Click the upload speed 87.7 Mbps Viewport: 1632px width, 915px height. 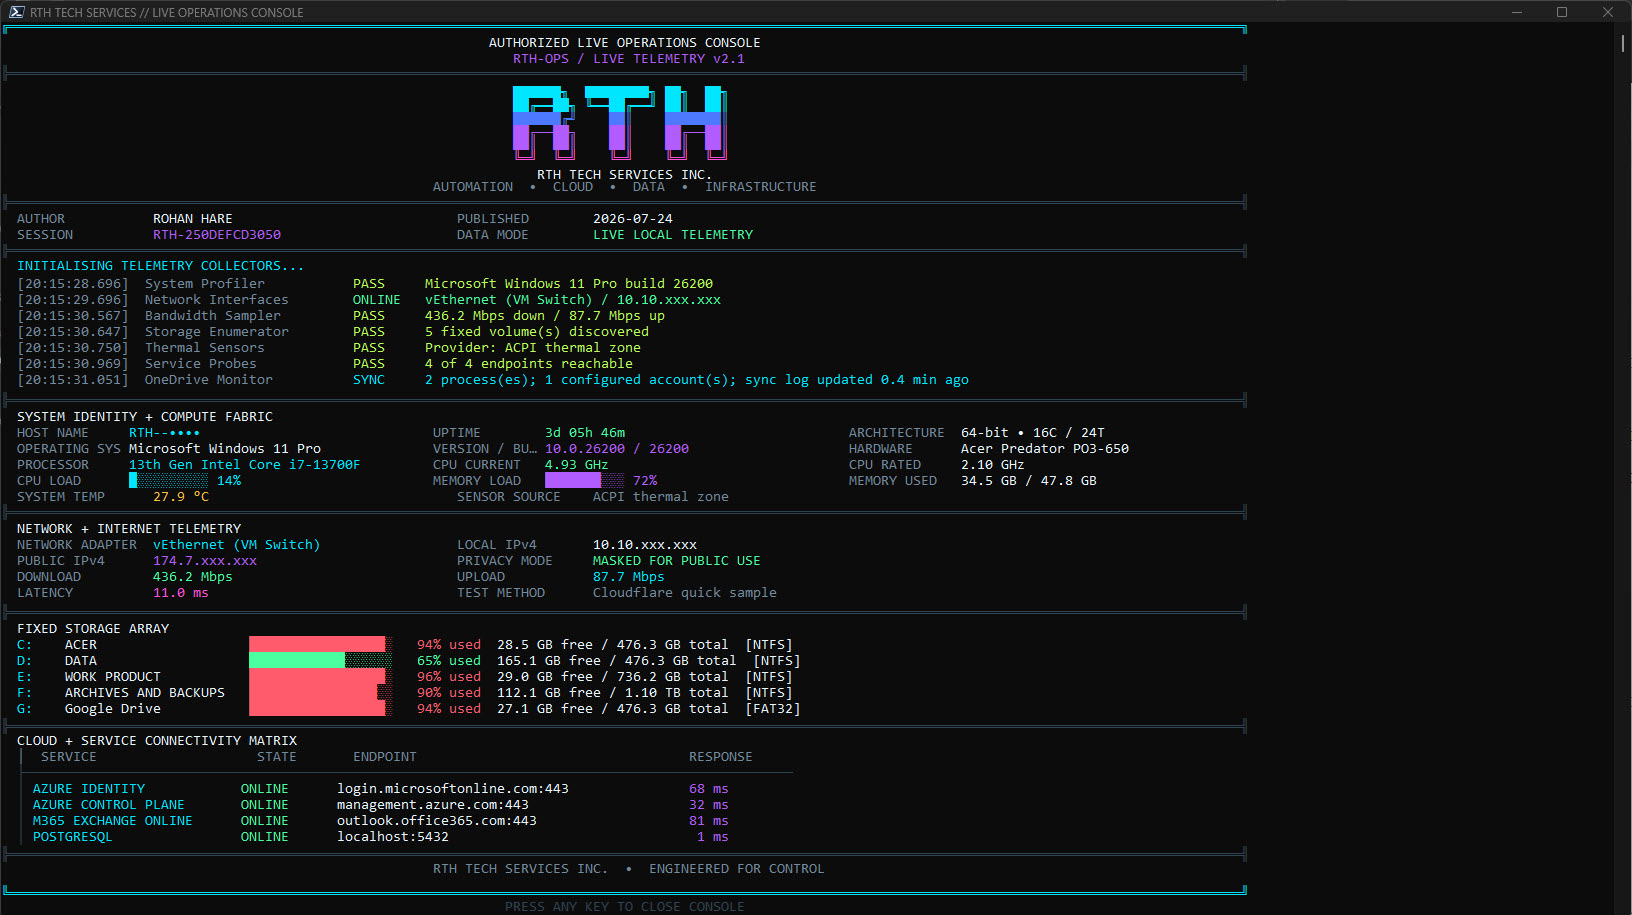coord(629,577)
